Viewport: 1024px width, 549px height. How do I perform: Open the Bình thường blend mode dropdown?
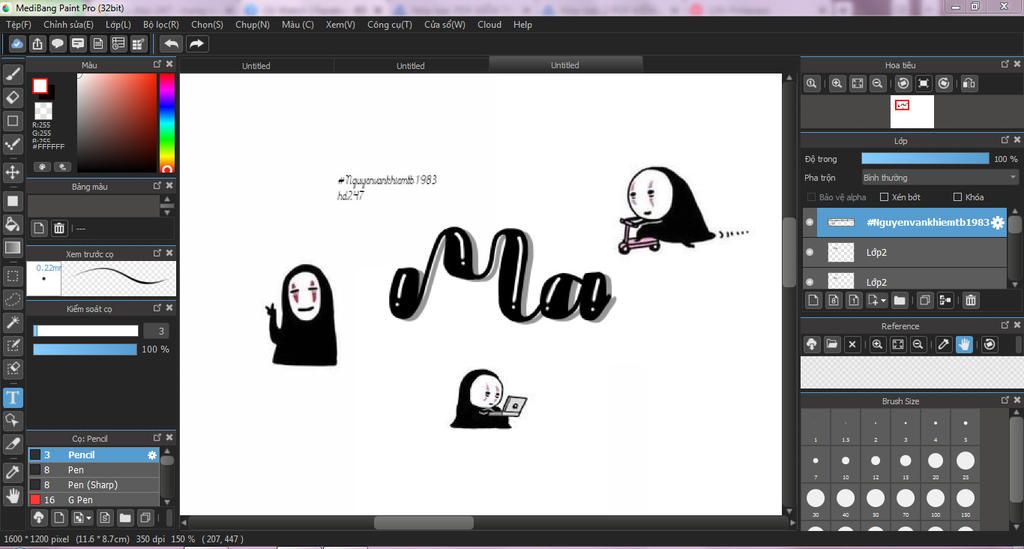939,178
